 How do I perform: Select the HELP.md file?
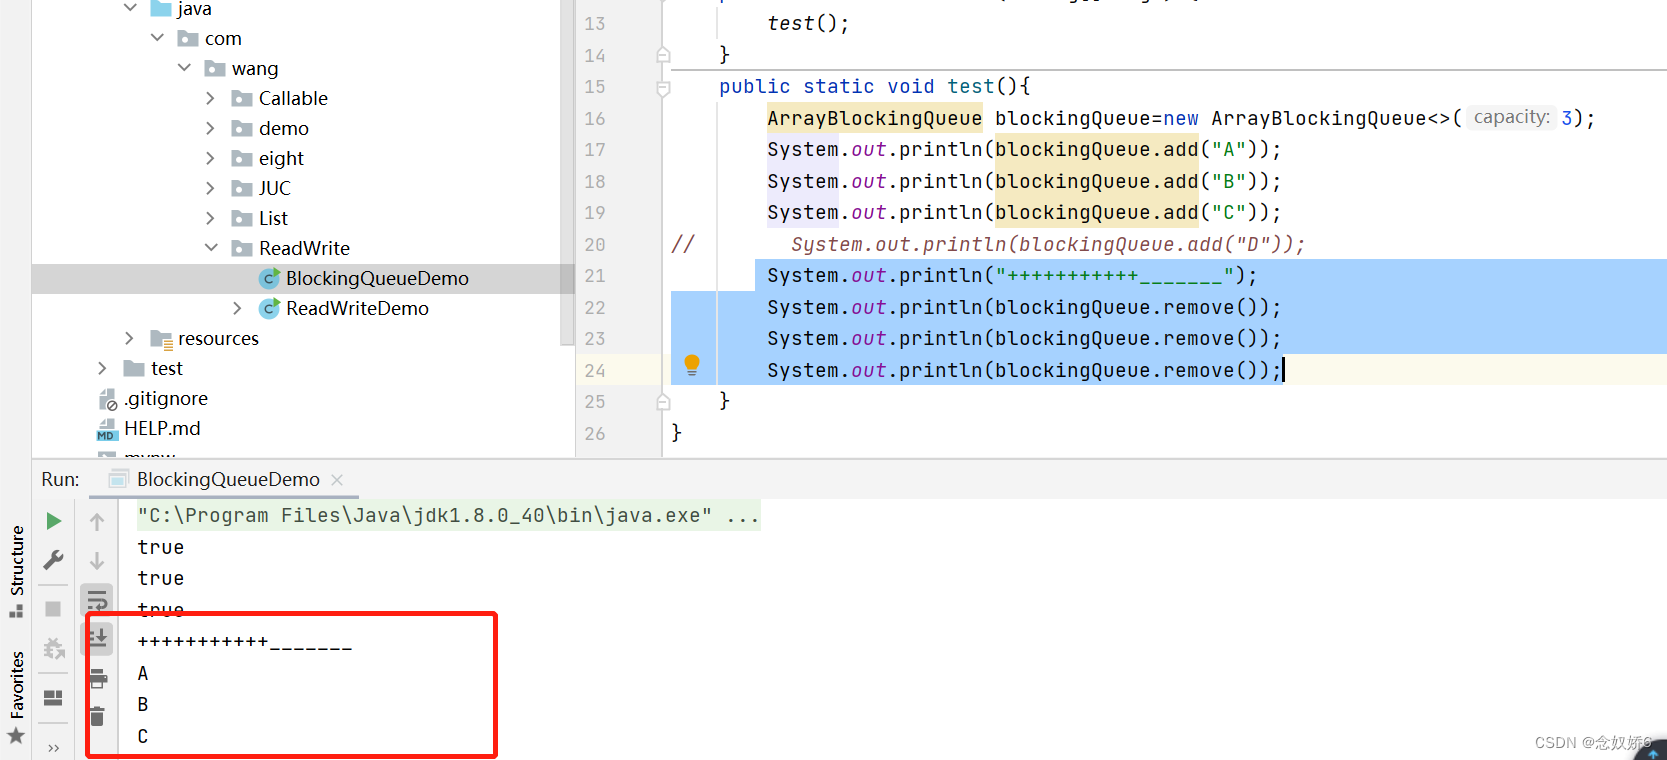tap(162, 428)
